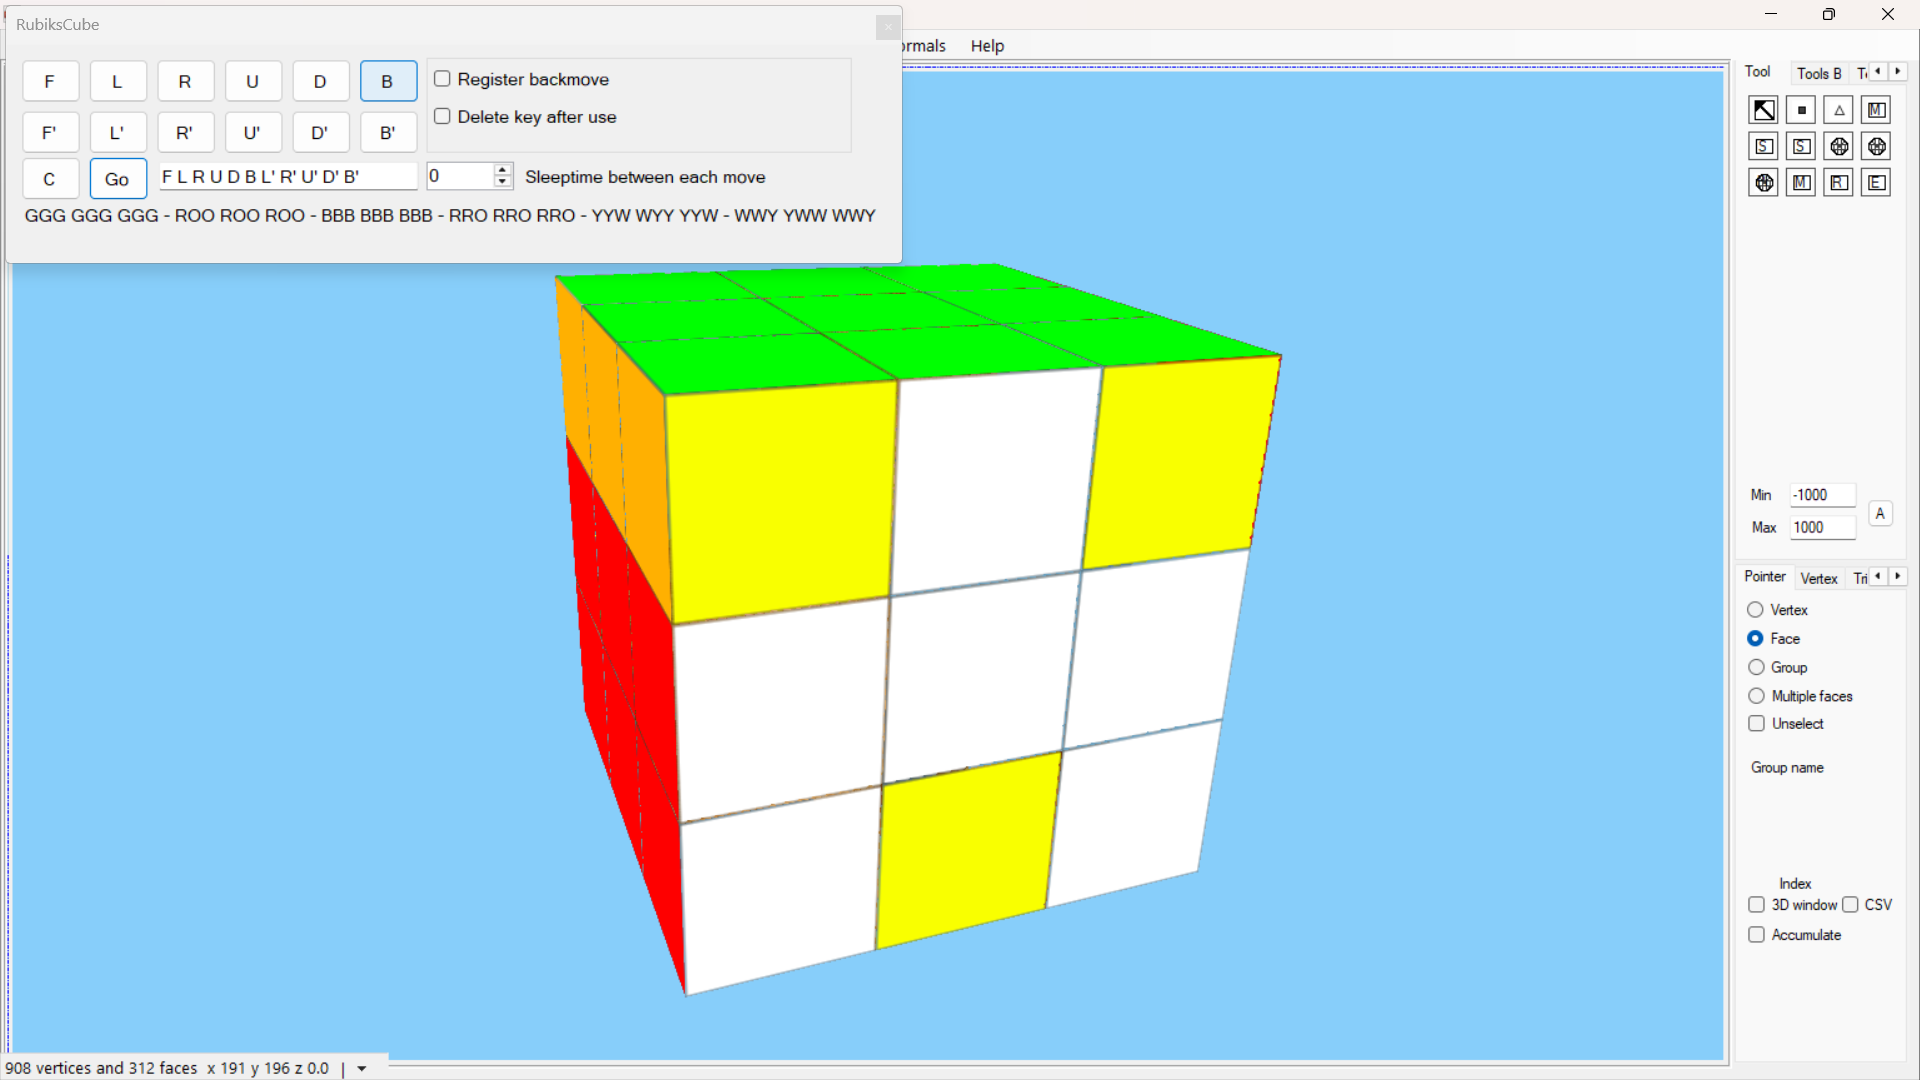The height and width of the screenshot is (1080, 1920).
Task: Select the arrow pointer tool icon
Action: click(x=1763, y=110)
